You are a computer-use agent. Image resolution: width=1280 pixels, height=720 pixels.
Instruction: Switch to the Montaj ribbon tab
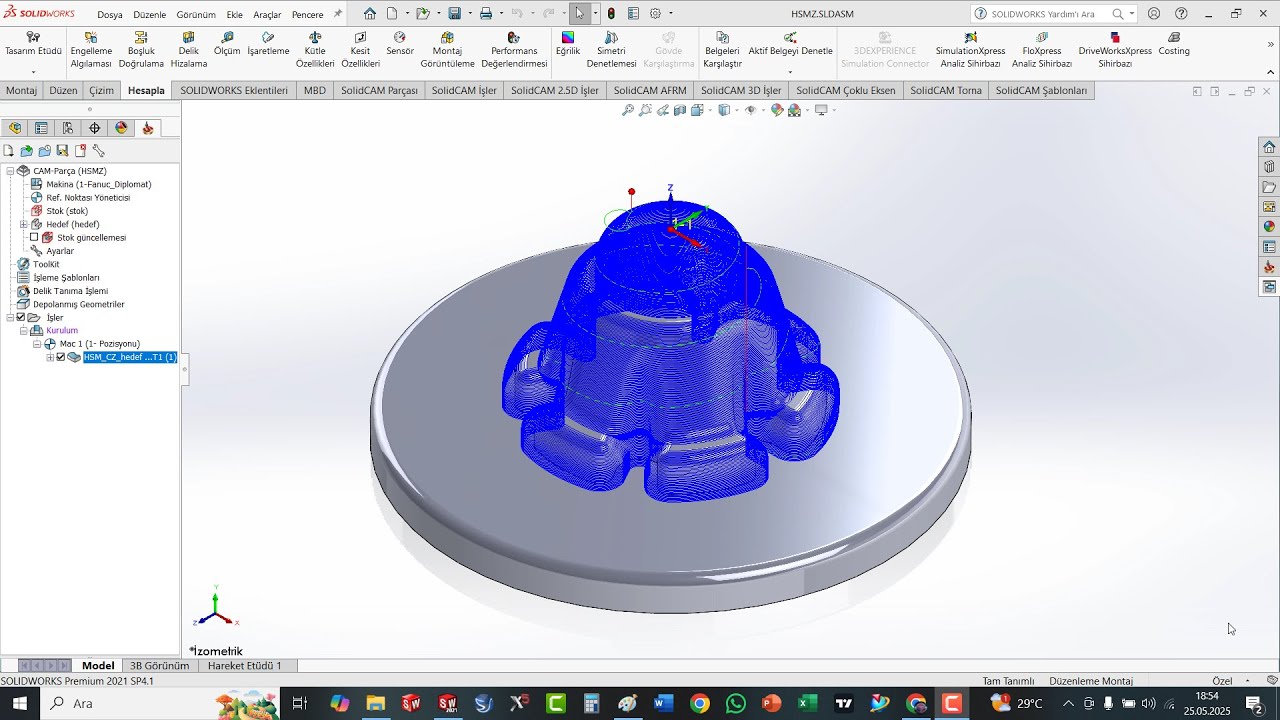(x=21, y=90)
